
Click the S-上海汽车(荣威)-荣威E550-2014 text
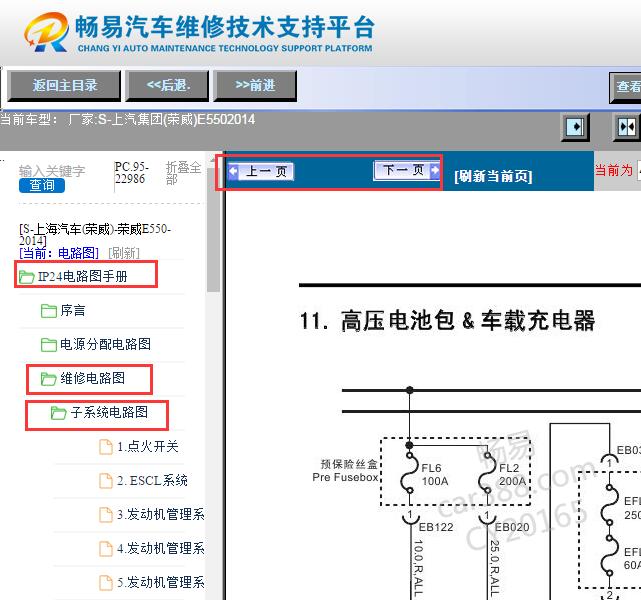[95, 235]
